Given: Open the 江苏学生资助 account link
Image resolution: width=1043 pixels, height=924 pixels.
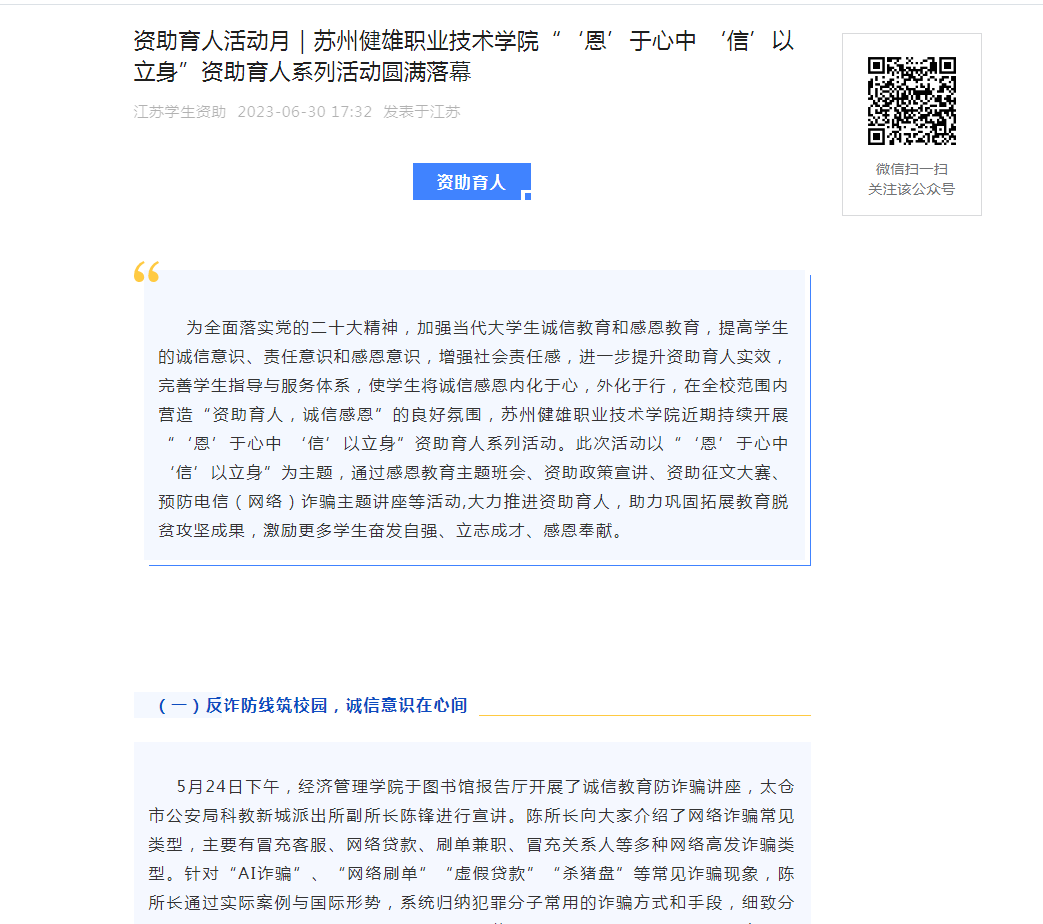Looking at the screenshot, I should click(180, 112).
